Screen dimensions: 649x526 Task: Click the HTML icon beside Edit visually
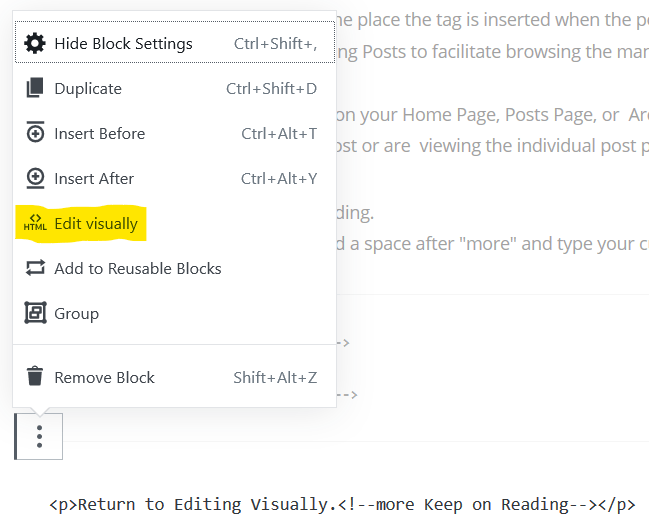[x=35, y=224]
